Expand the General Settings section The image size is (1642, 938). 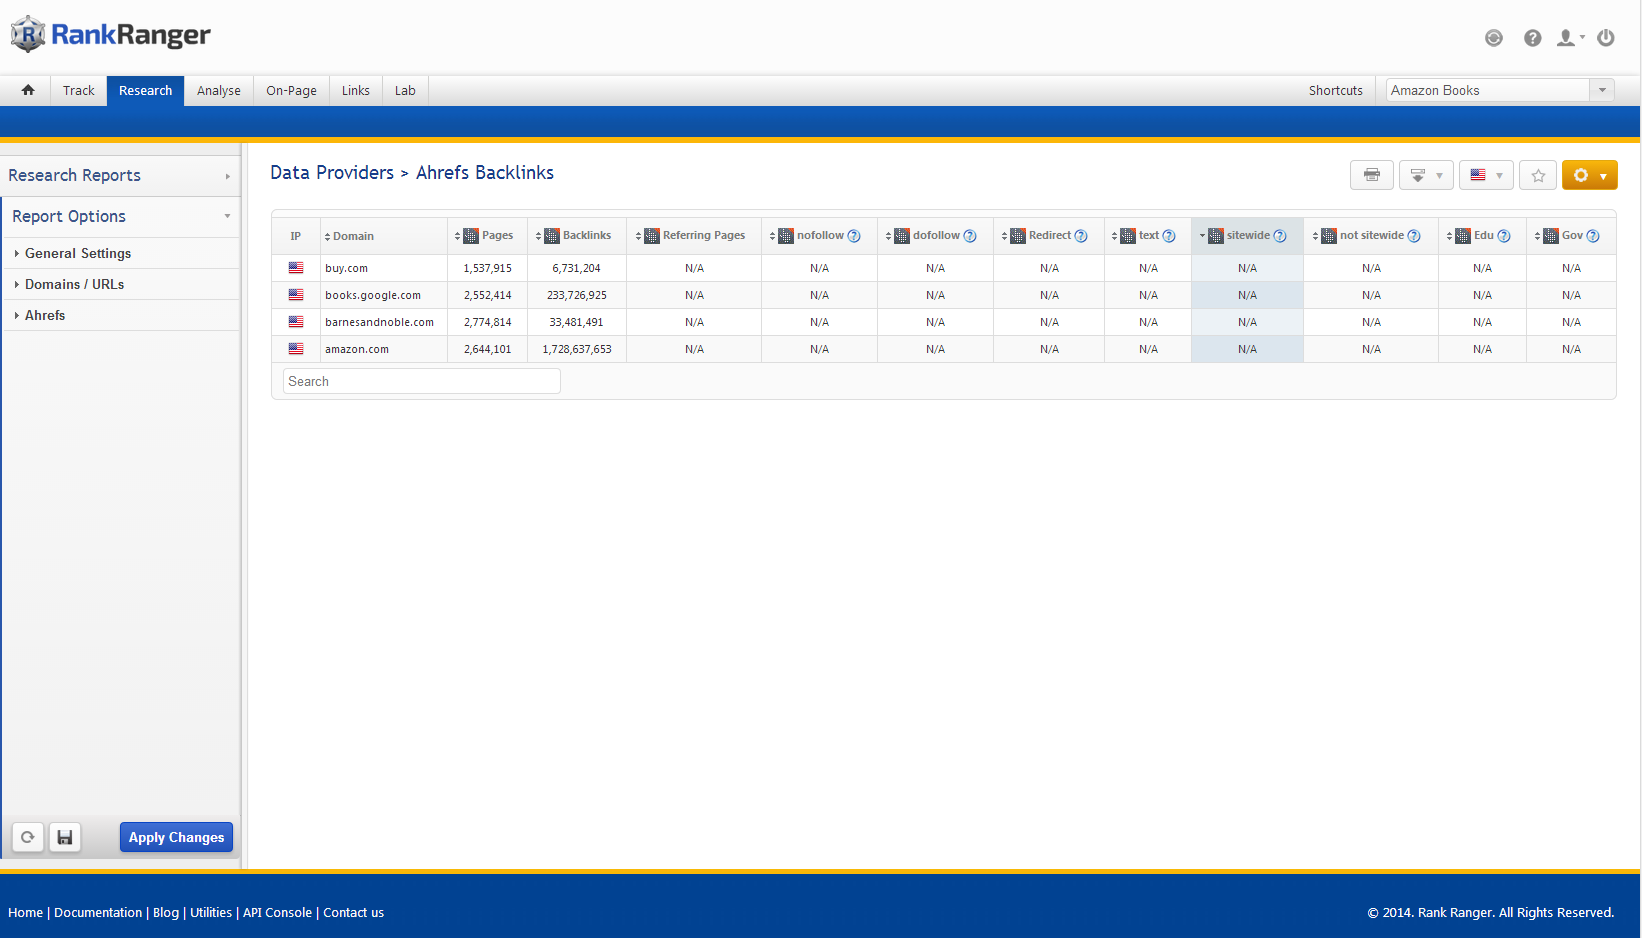point(78,253)
